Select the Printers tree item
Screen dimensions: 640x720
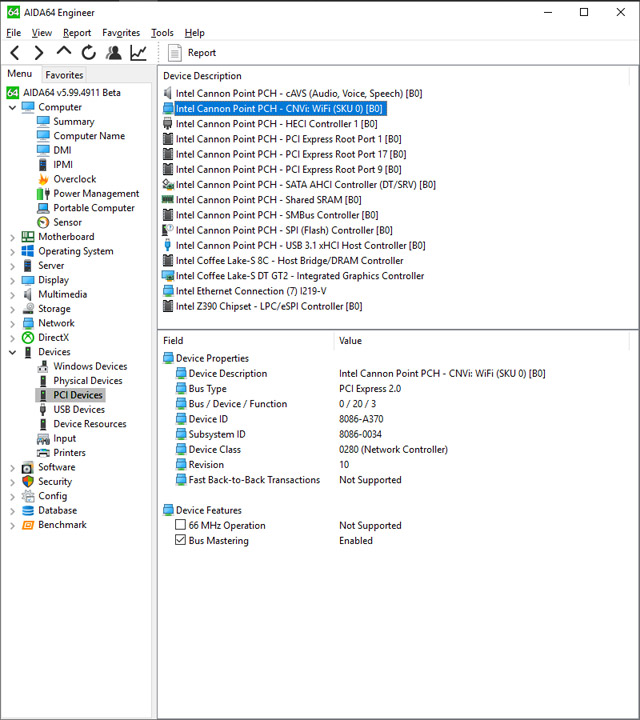pyautogui.click(x=69, y=453)
